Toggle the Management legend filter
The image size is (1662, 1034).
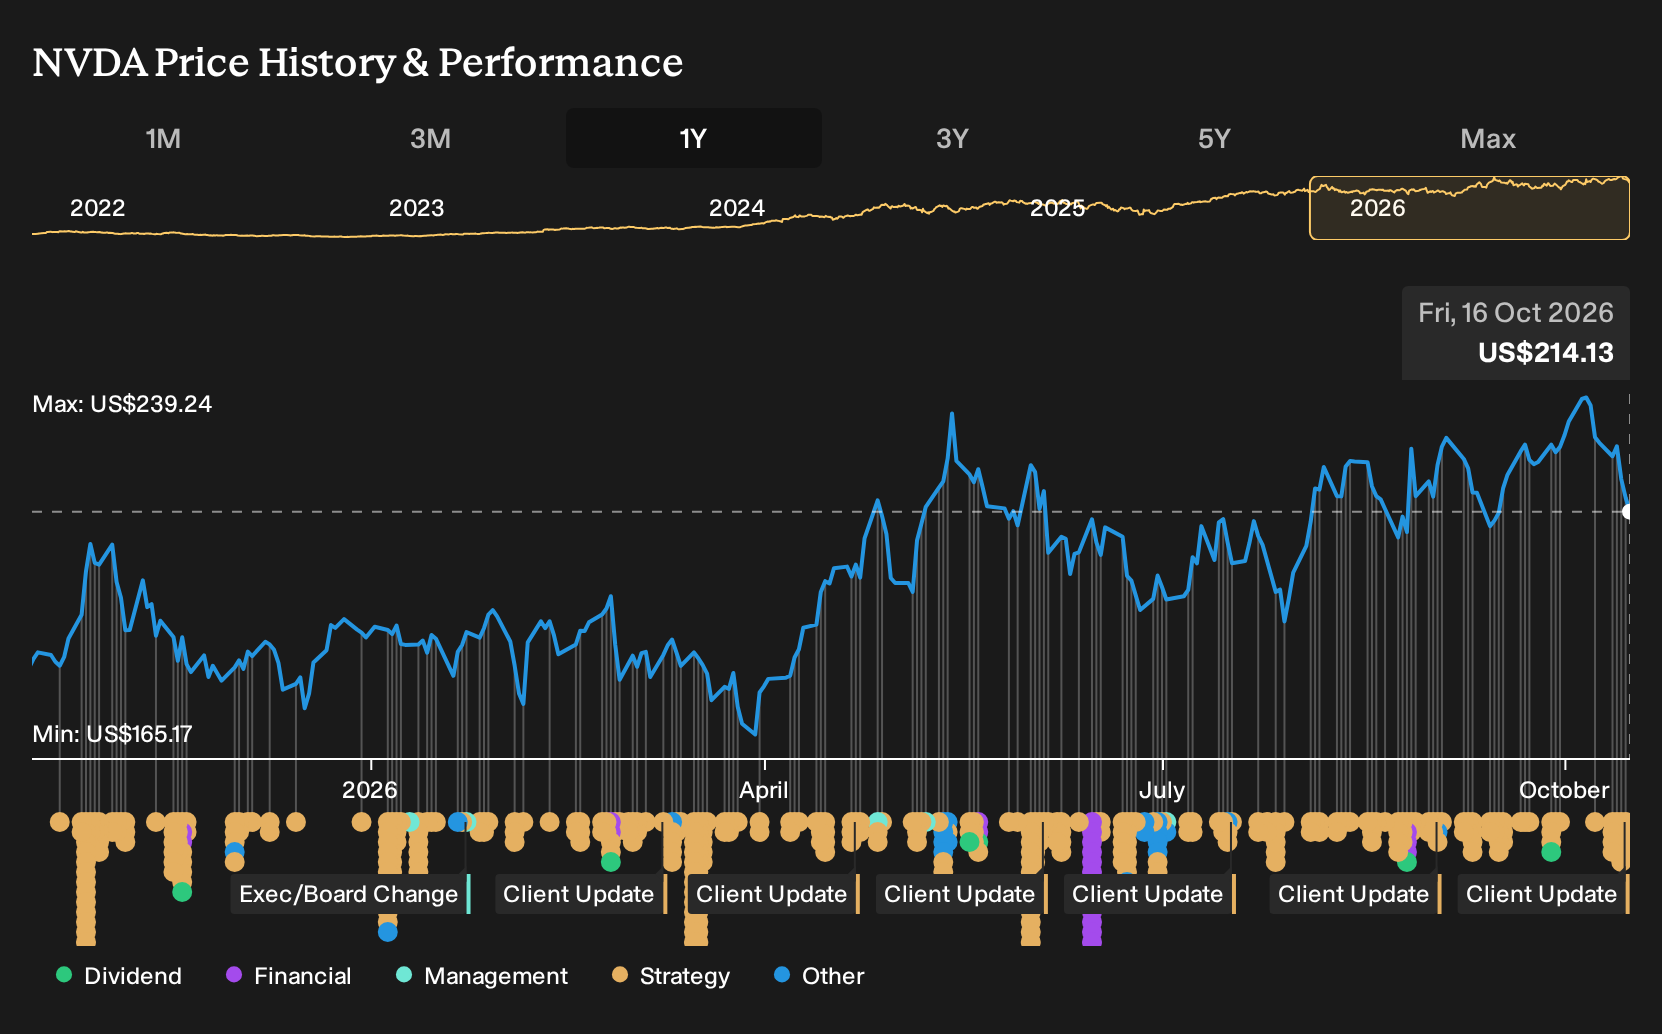[x=481, y=976]
